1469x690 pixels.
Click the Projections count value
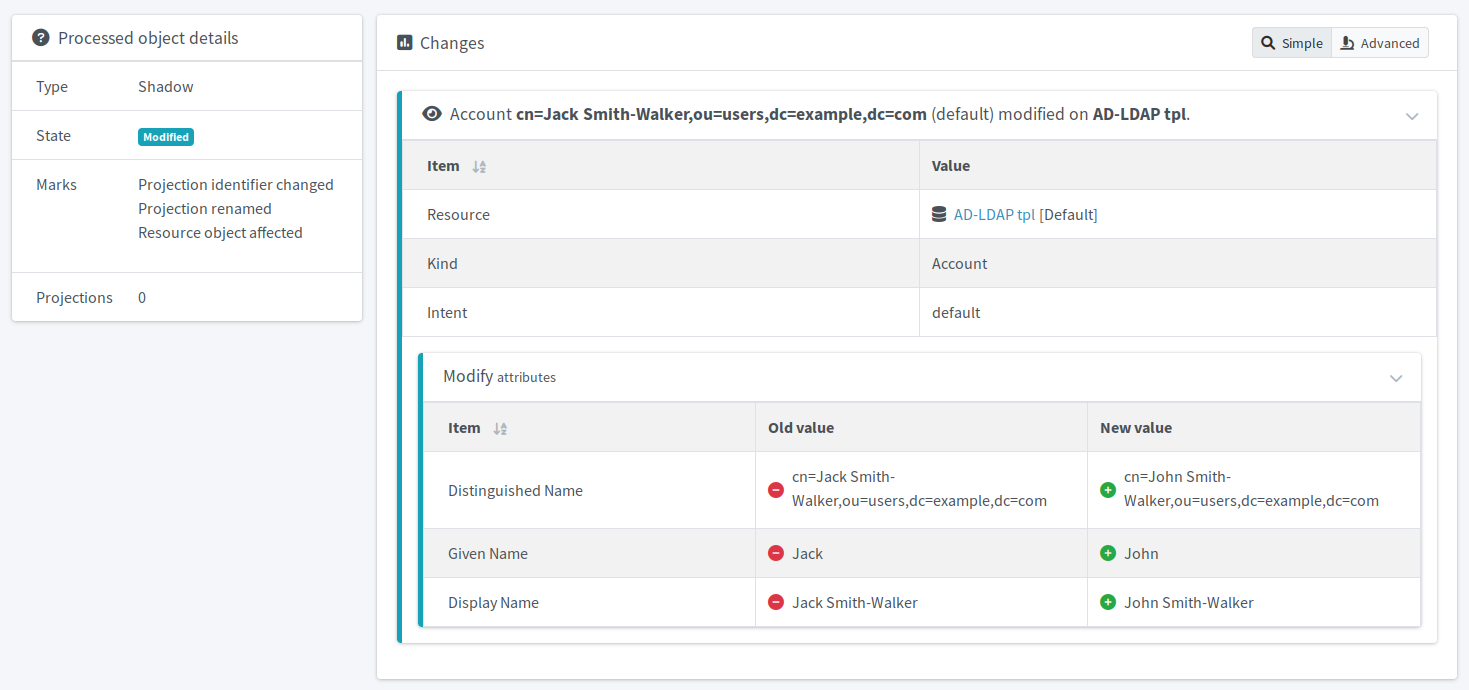tap(141, 297)
